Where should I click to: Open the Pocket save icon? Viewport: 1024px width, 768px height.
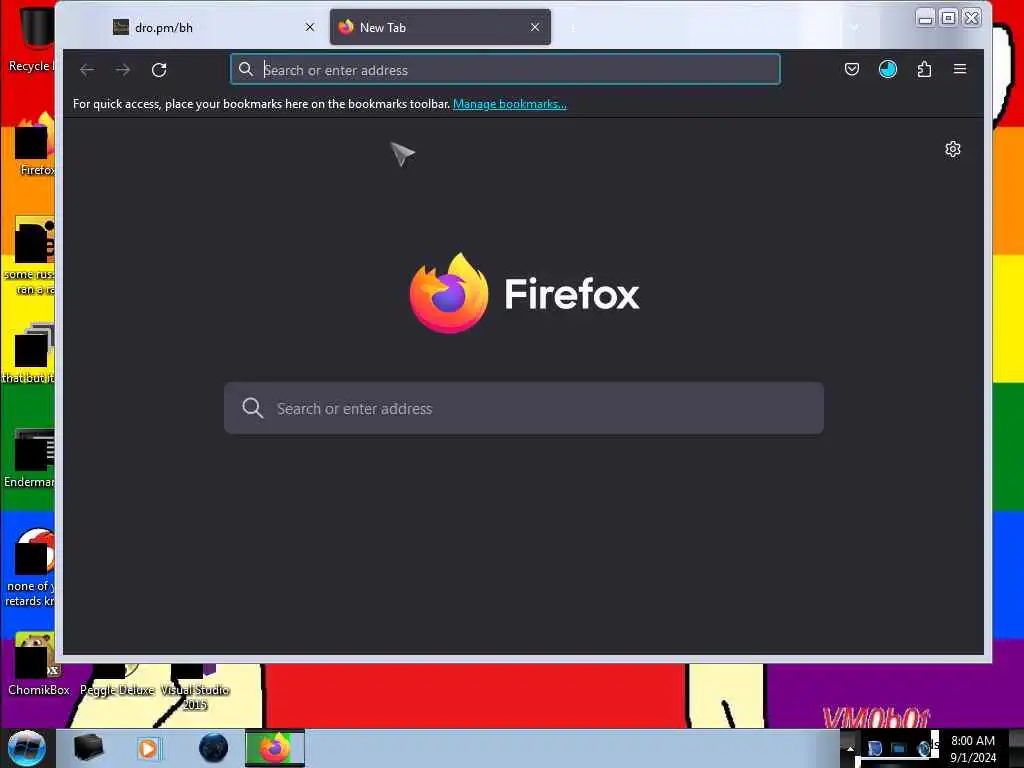(852, 69)
